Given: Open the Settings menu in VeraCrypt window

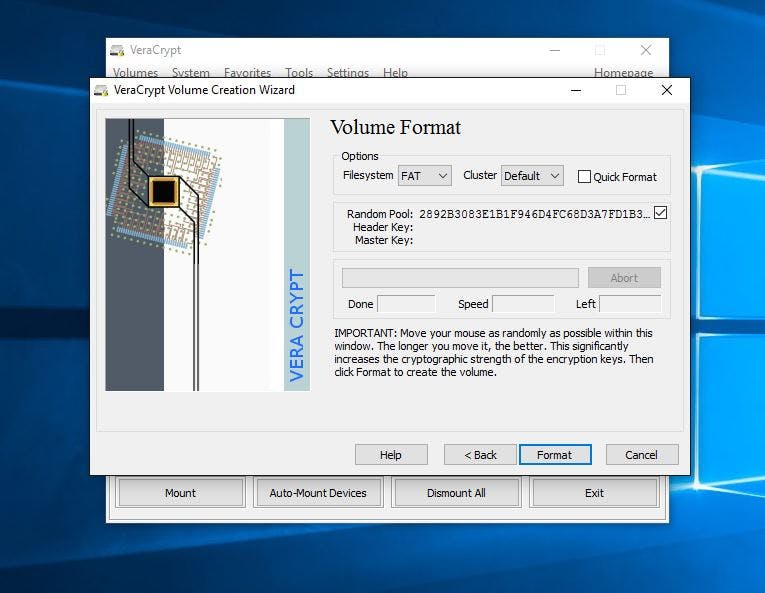Looking at the screenshot, I should (x=348, y=73).
